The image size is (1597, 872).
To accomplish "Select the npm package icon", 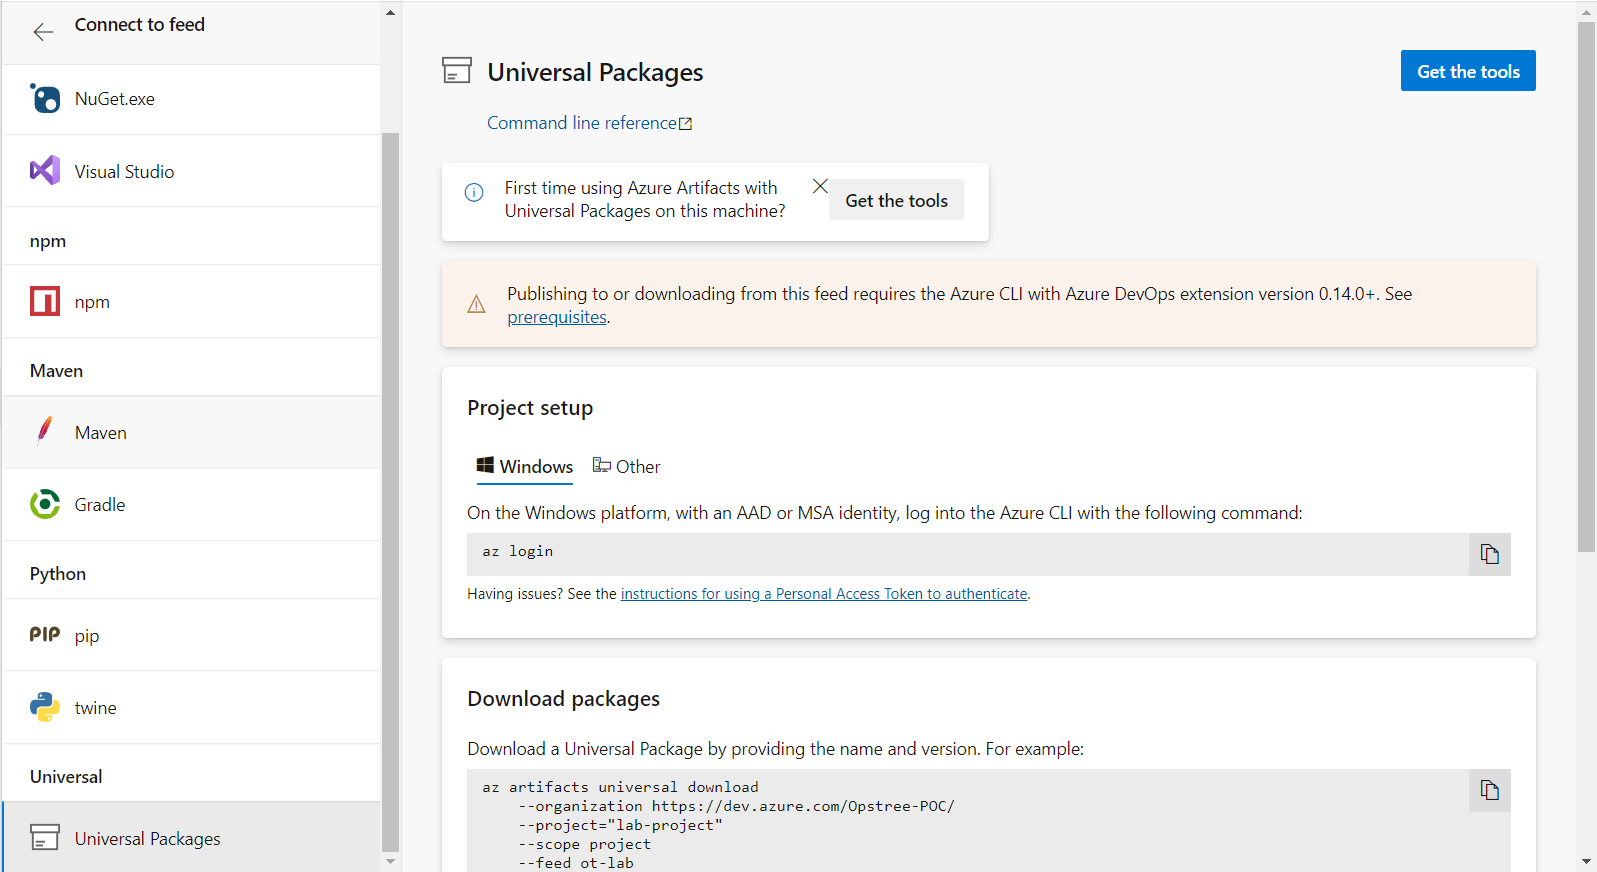I will pyautogui.click(x=45, y=301).
